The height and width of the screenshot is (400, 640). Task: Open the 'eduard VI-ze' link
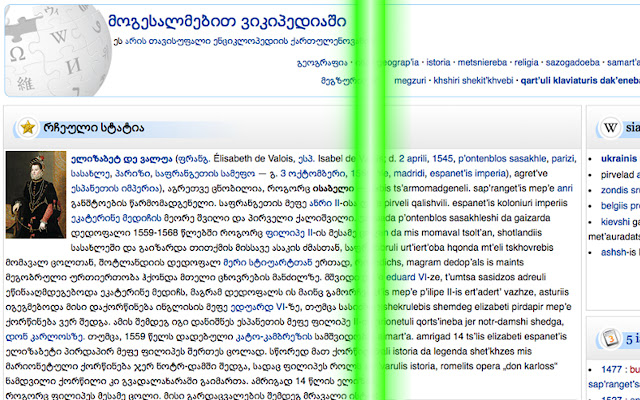pyautogui.click(x=413, y=277)
